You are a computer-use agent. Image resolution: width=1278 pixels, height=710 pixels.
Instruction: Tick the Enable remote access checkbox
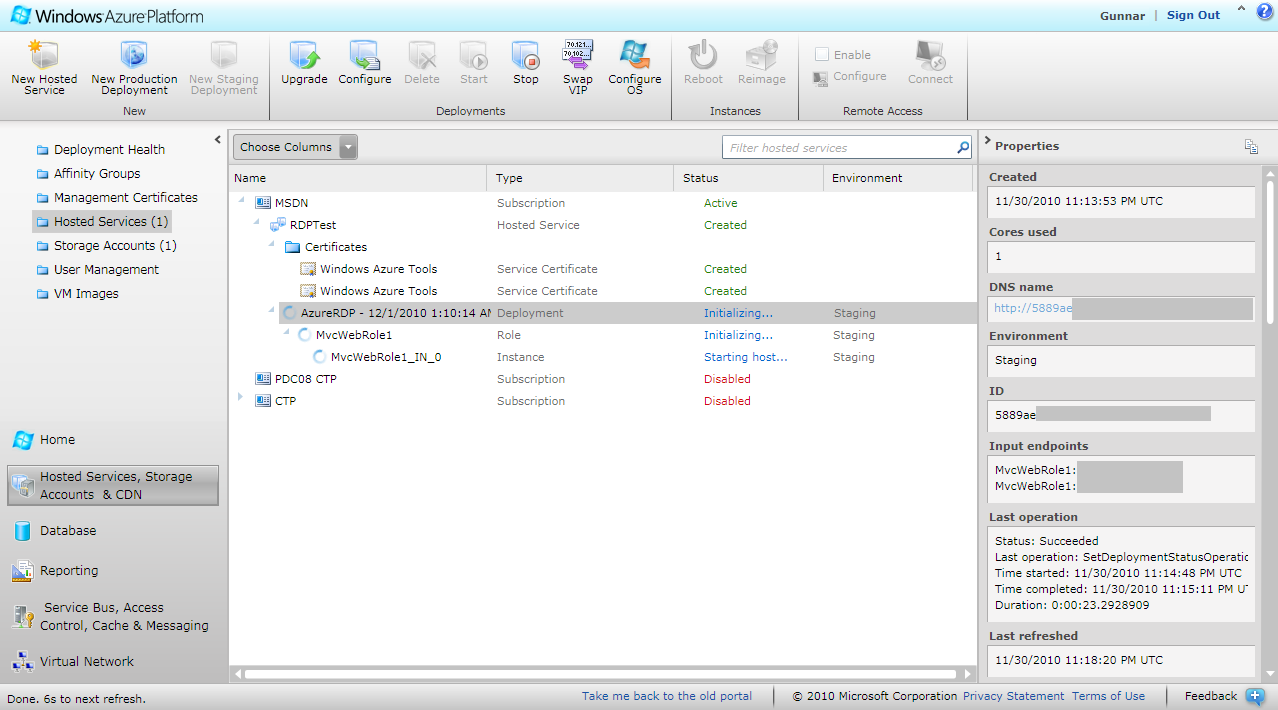tap(822, 55)
